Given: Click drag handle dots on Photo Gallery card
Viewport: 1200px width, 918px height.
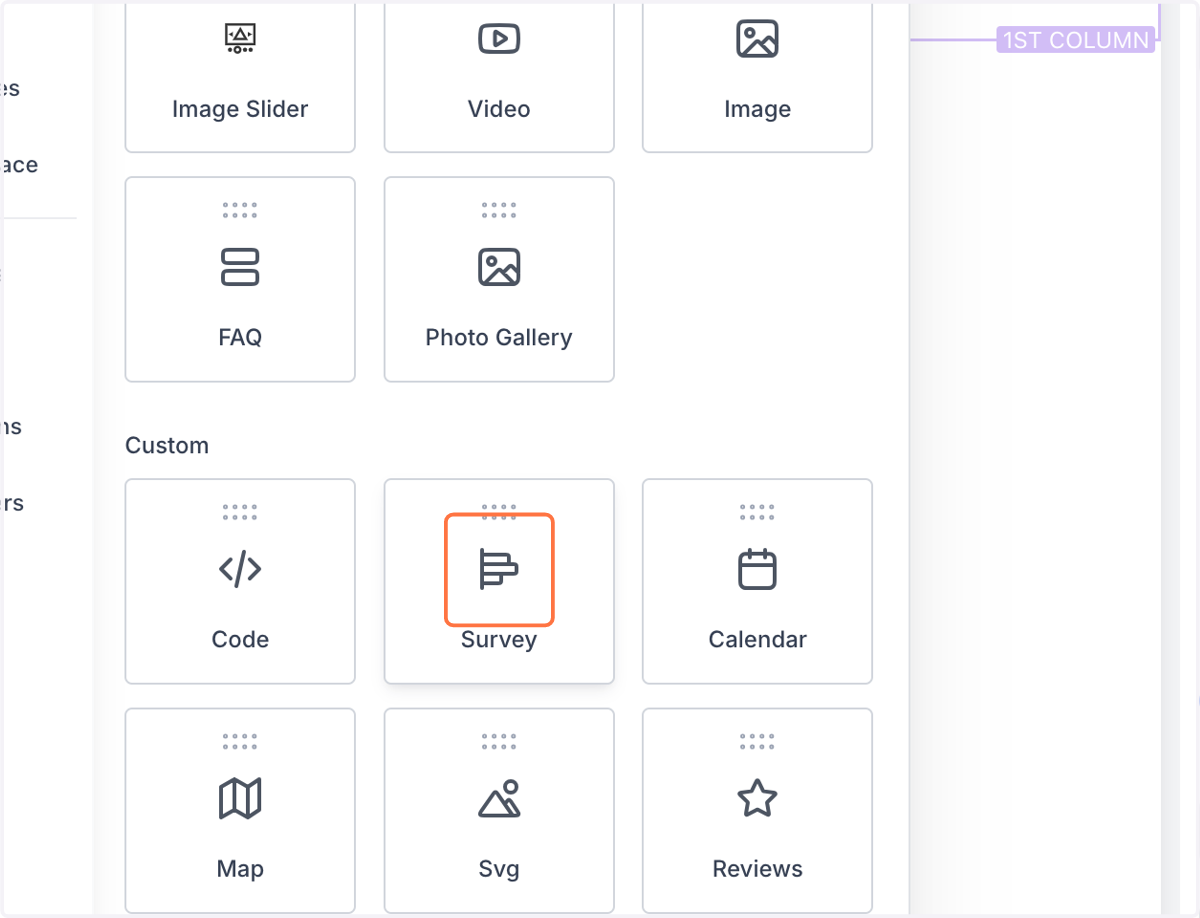Looking at the screenshot, I should click(x=499, y=210).
